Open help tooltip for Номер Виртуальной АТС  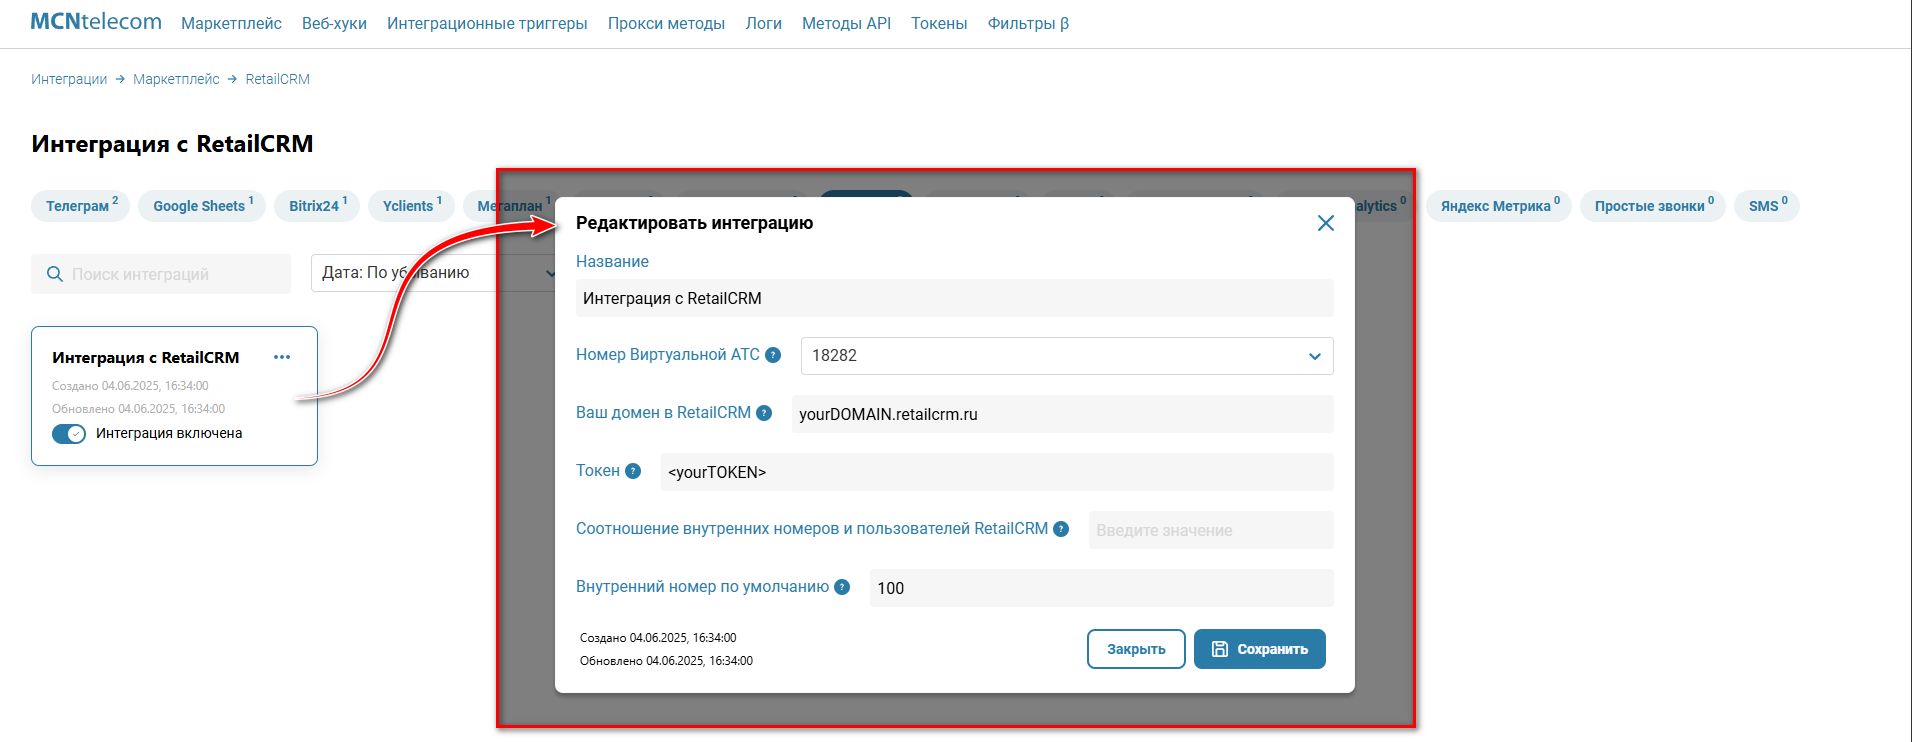pos(773,355)
